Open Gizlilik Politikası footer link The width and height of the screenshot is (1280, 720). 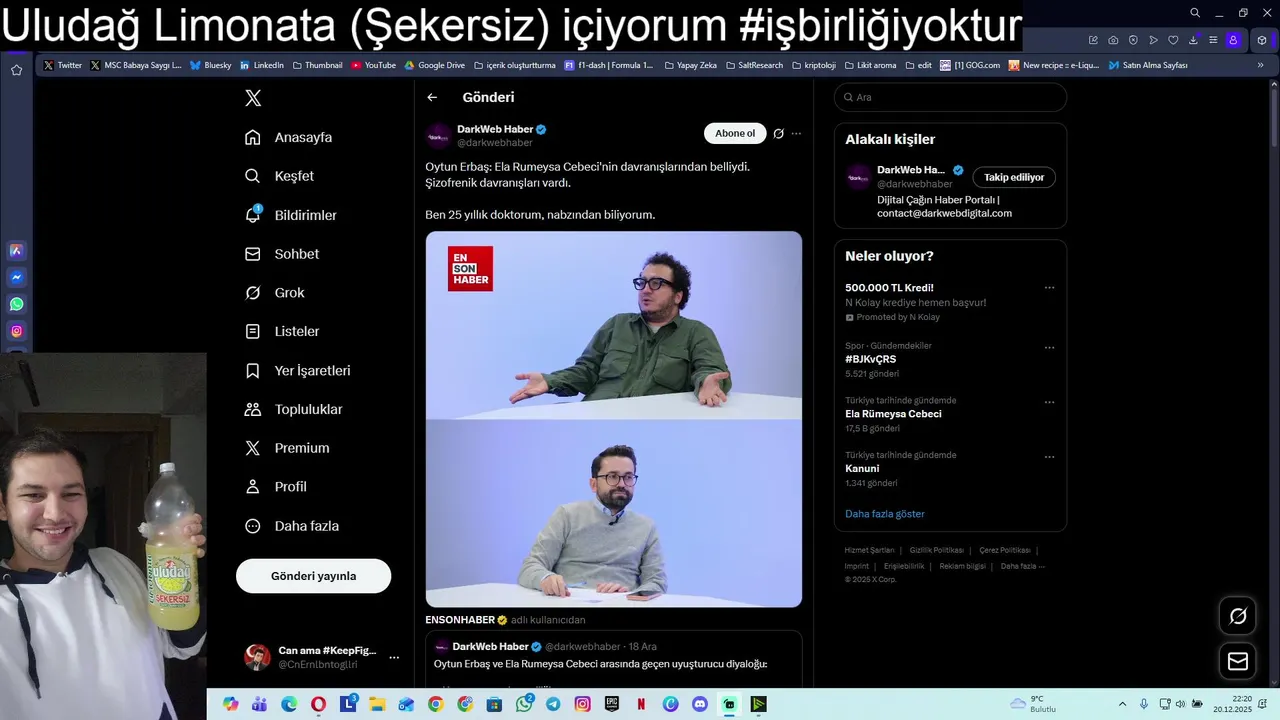[937, 550]
